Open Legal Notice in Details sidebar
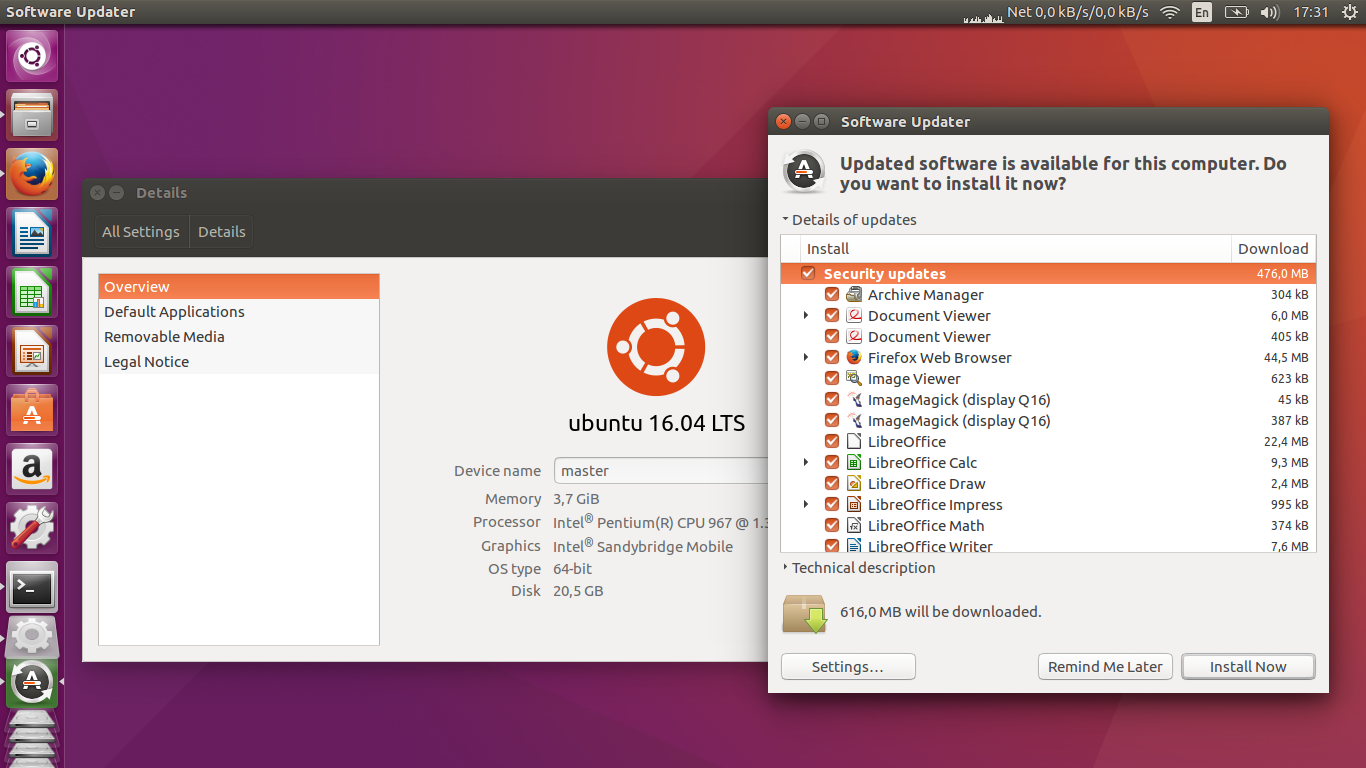 (x=239, y=362)
